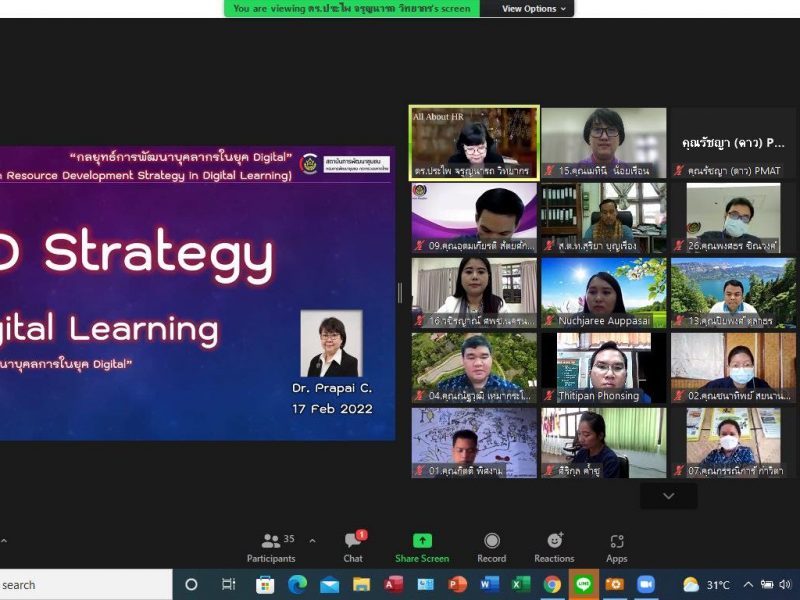Open the Chat panel

353,546
